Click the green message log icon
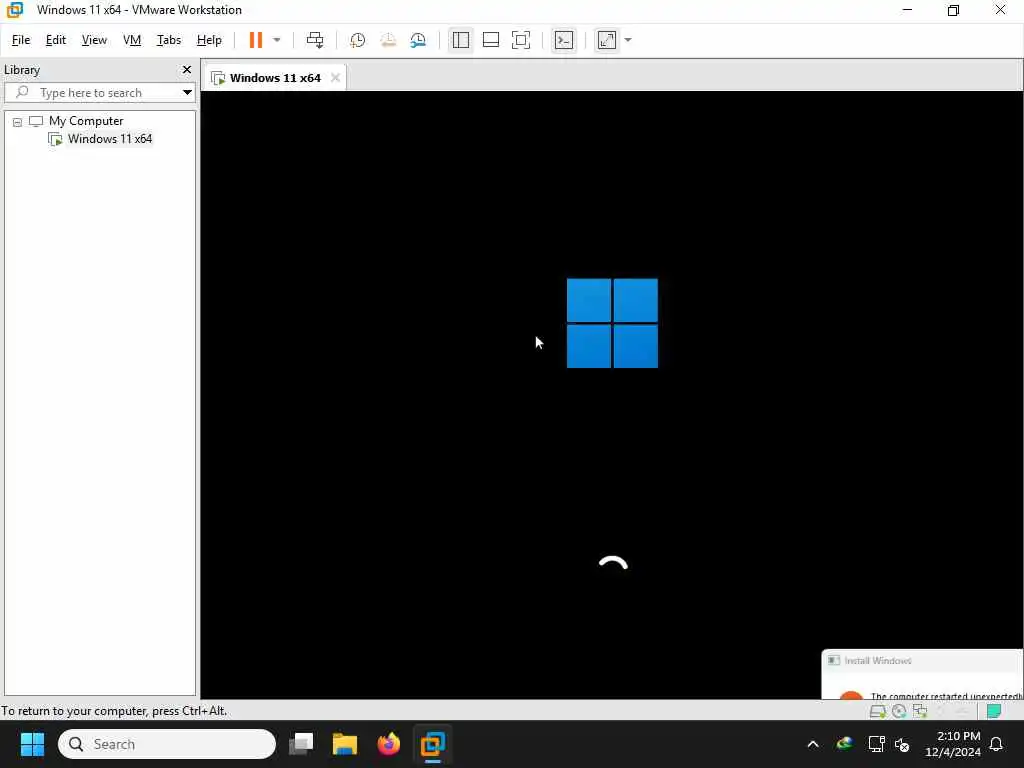1024x768 pixels. coord(994,711)
